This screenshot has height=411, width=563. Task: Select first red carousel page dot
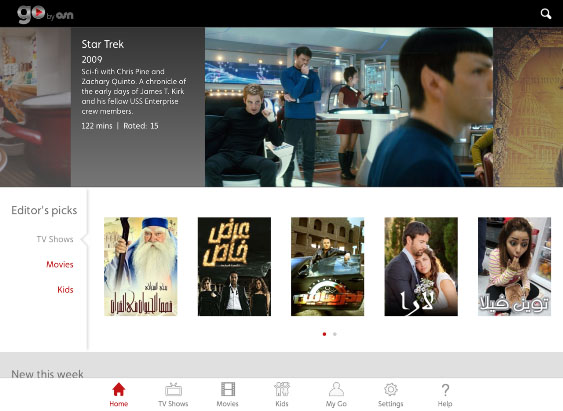click(325, 334)
